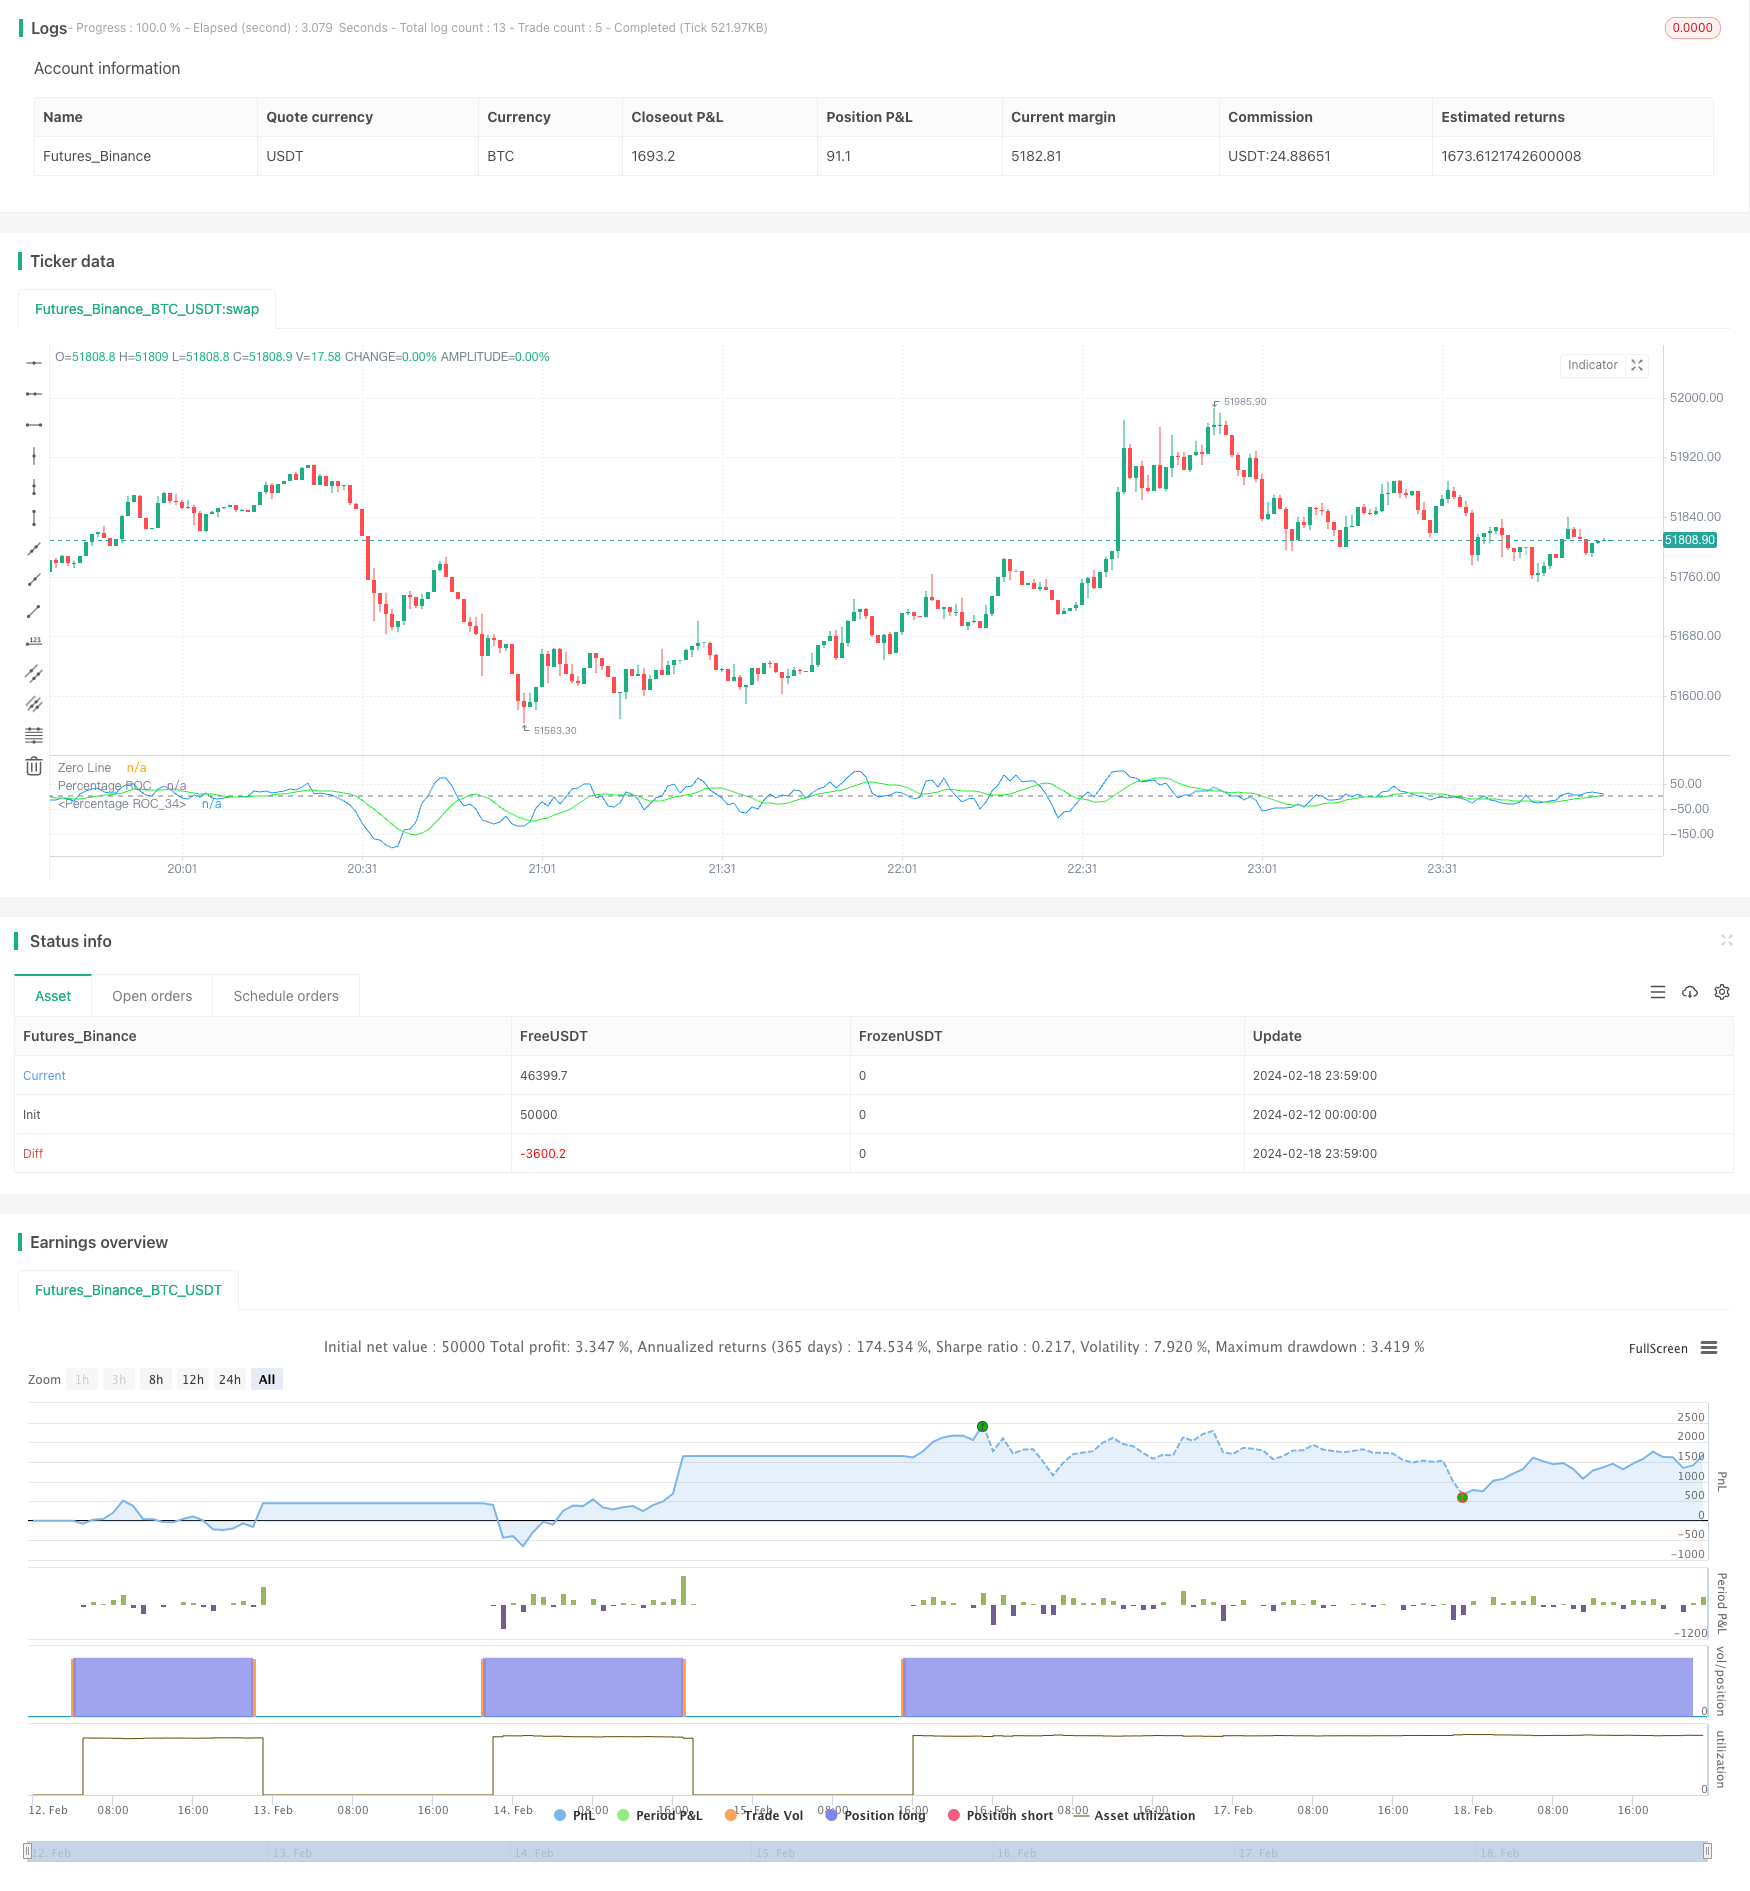Switch to the Asset tab

click(x=53, y=996)
